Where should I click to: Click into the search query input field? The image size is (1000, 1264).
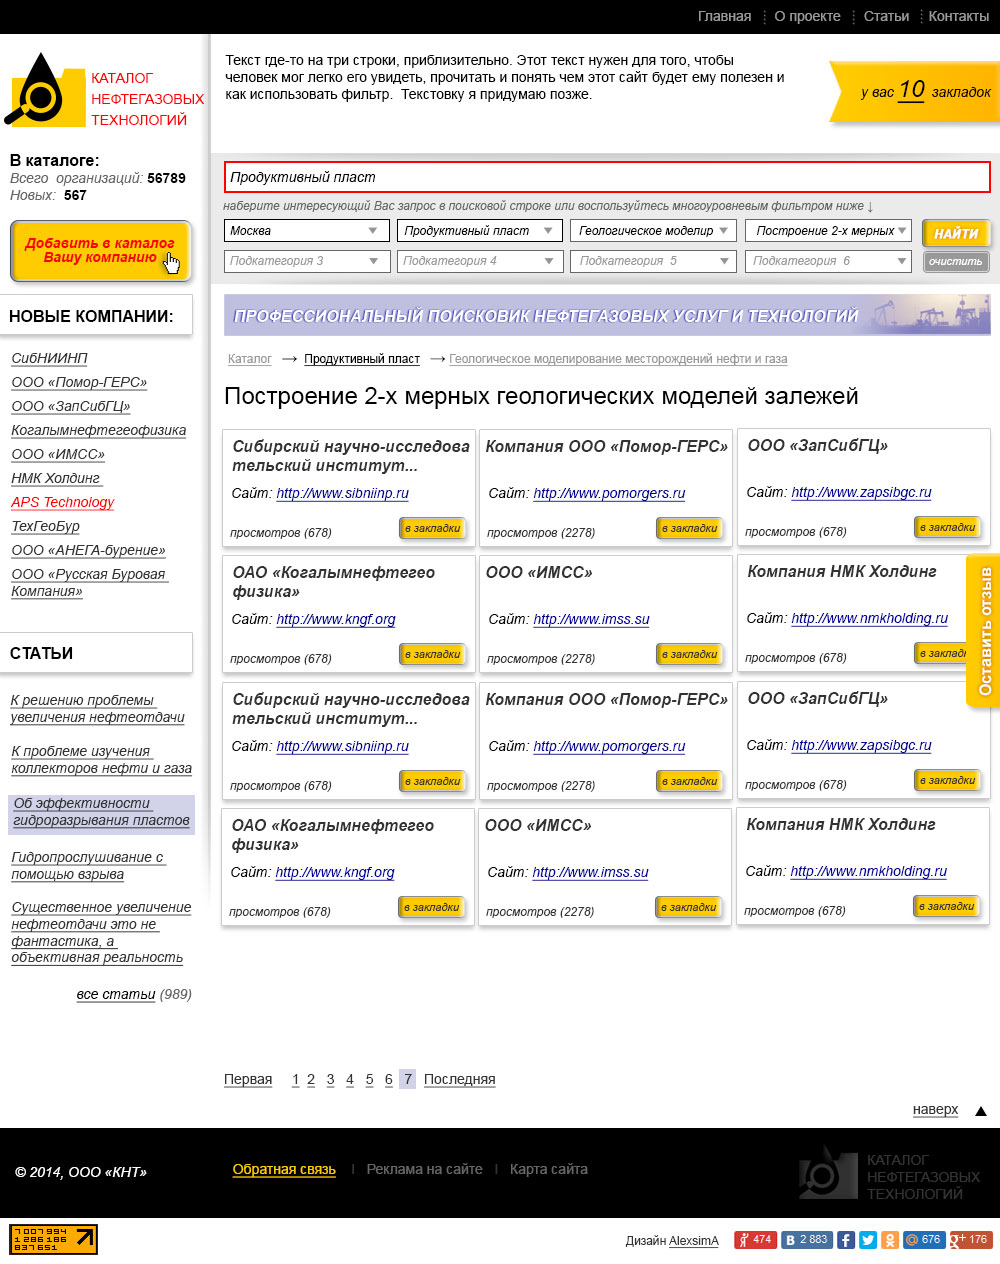[x=607, y=177]
